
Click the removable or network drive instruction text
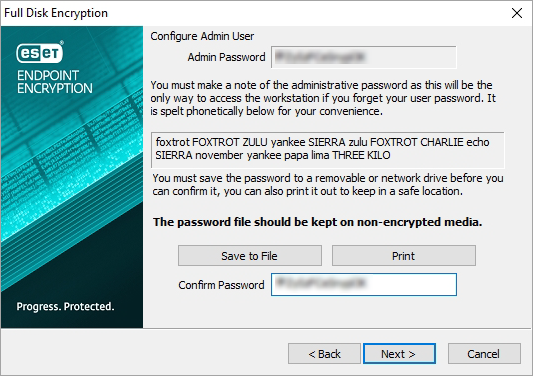click(328, 185)
